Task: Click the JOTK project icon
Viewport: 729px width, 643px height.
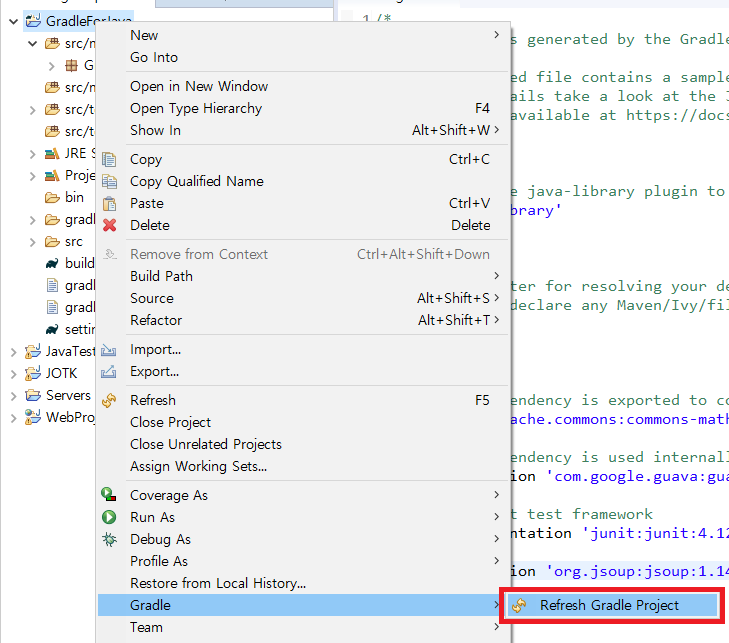Action: coord(33,373)
